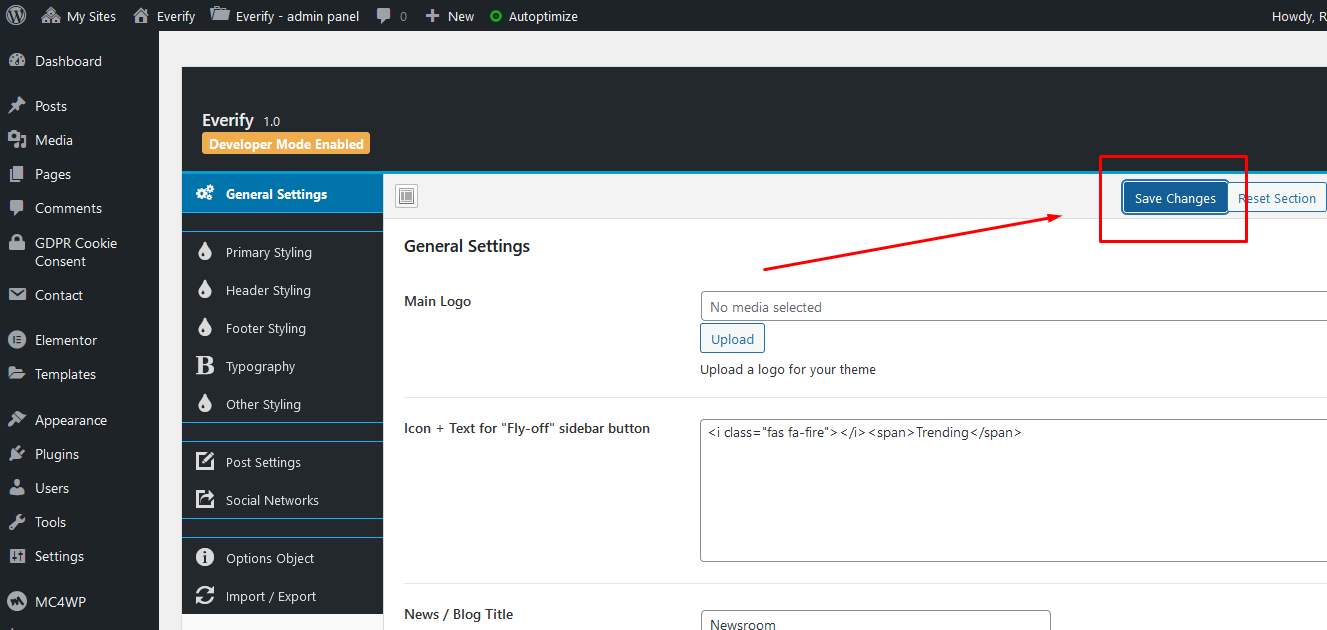Click the MC4WP icon
Viewport: 1327px width, 630px height.
coord(17,602)
